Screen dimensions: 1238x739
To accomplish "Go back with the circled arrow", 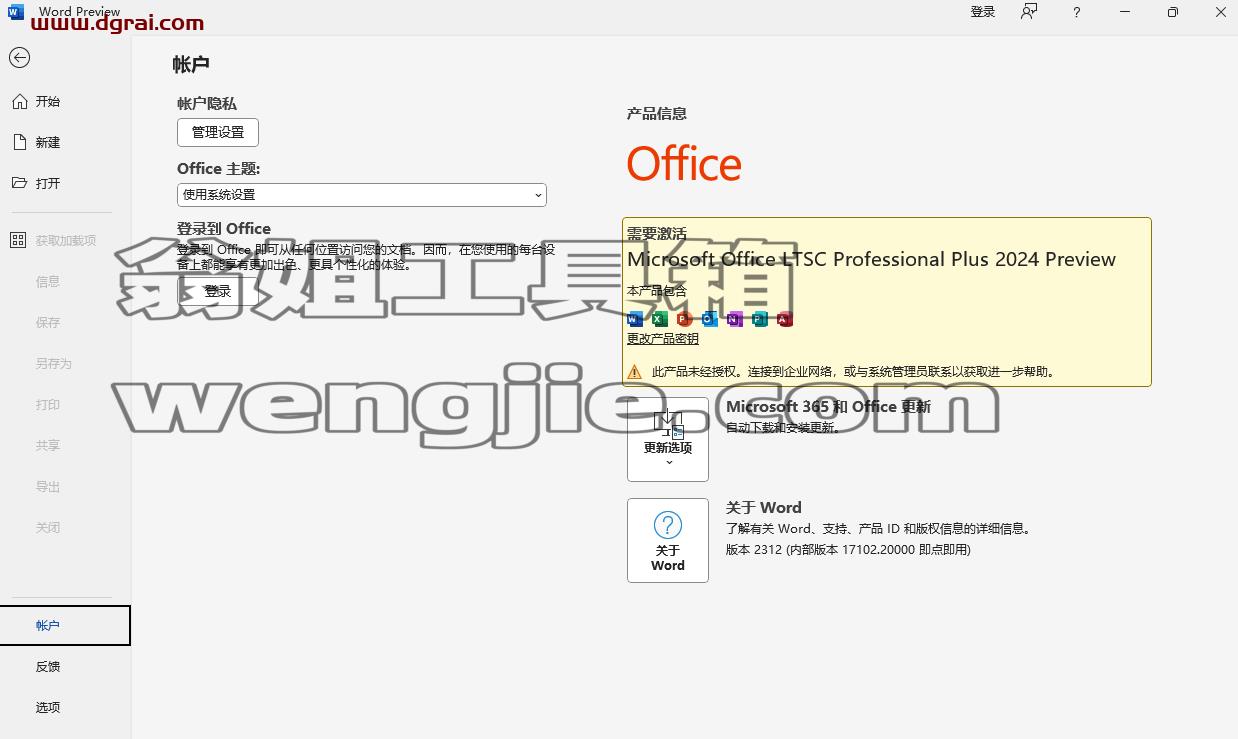I will 19,58.
